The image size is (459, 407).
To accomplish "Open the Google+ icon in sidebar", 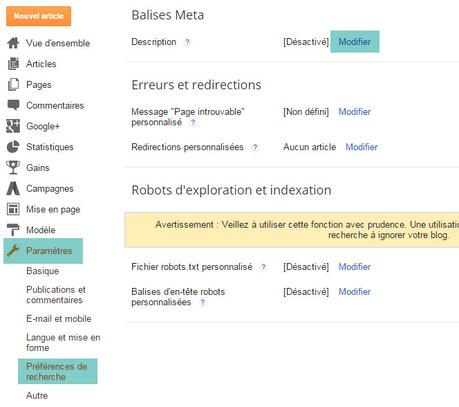I will (x=13, y=126).
